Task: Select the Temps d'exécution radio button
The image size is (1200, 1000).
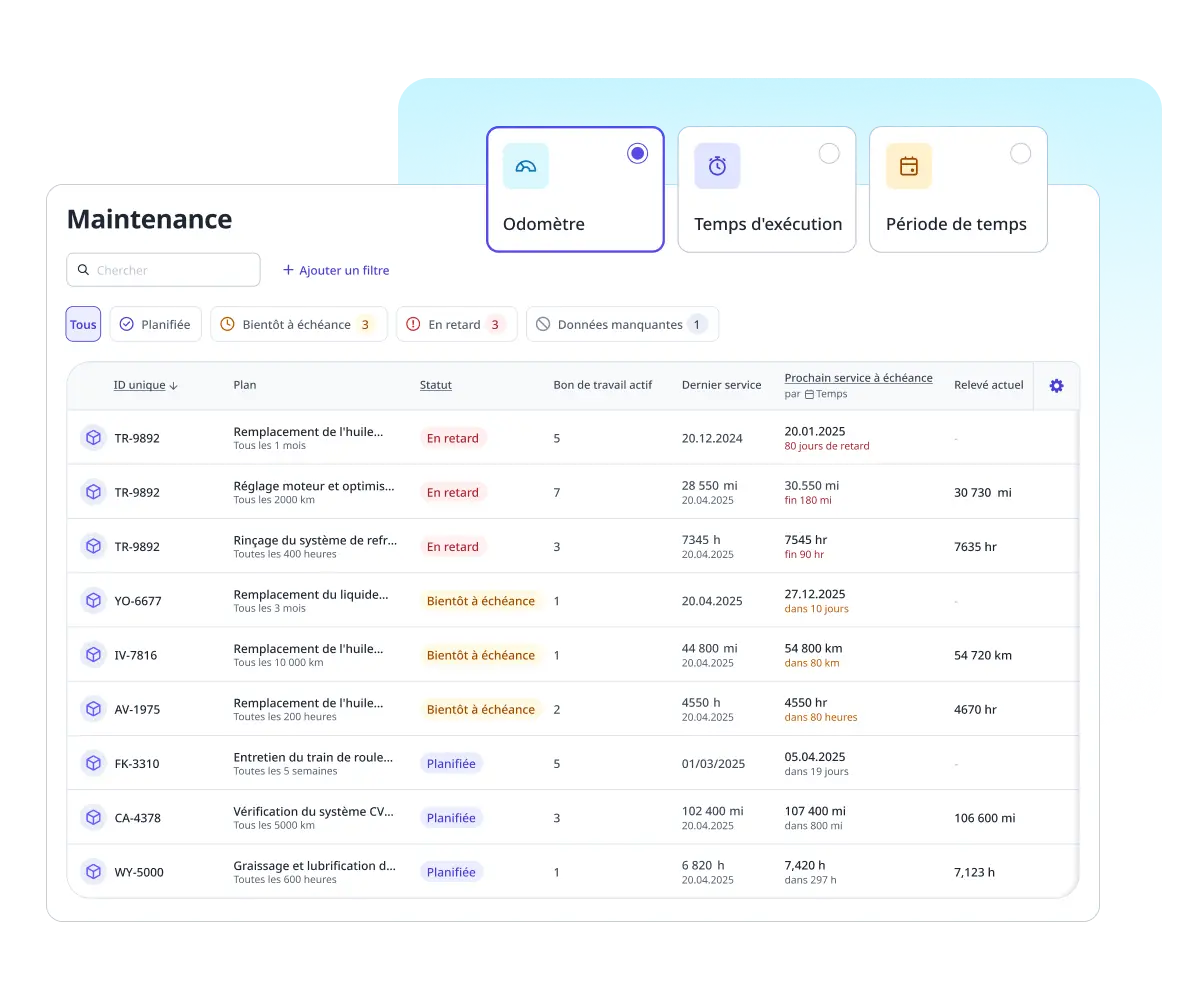Action: point(829,153)
